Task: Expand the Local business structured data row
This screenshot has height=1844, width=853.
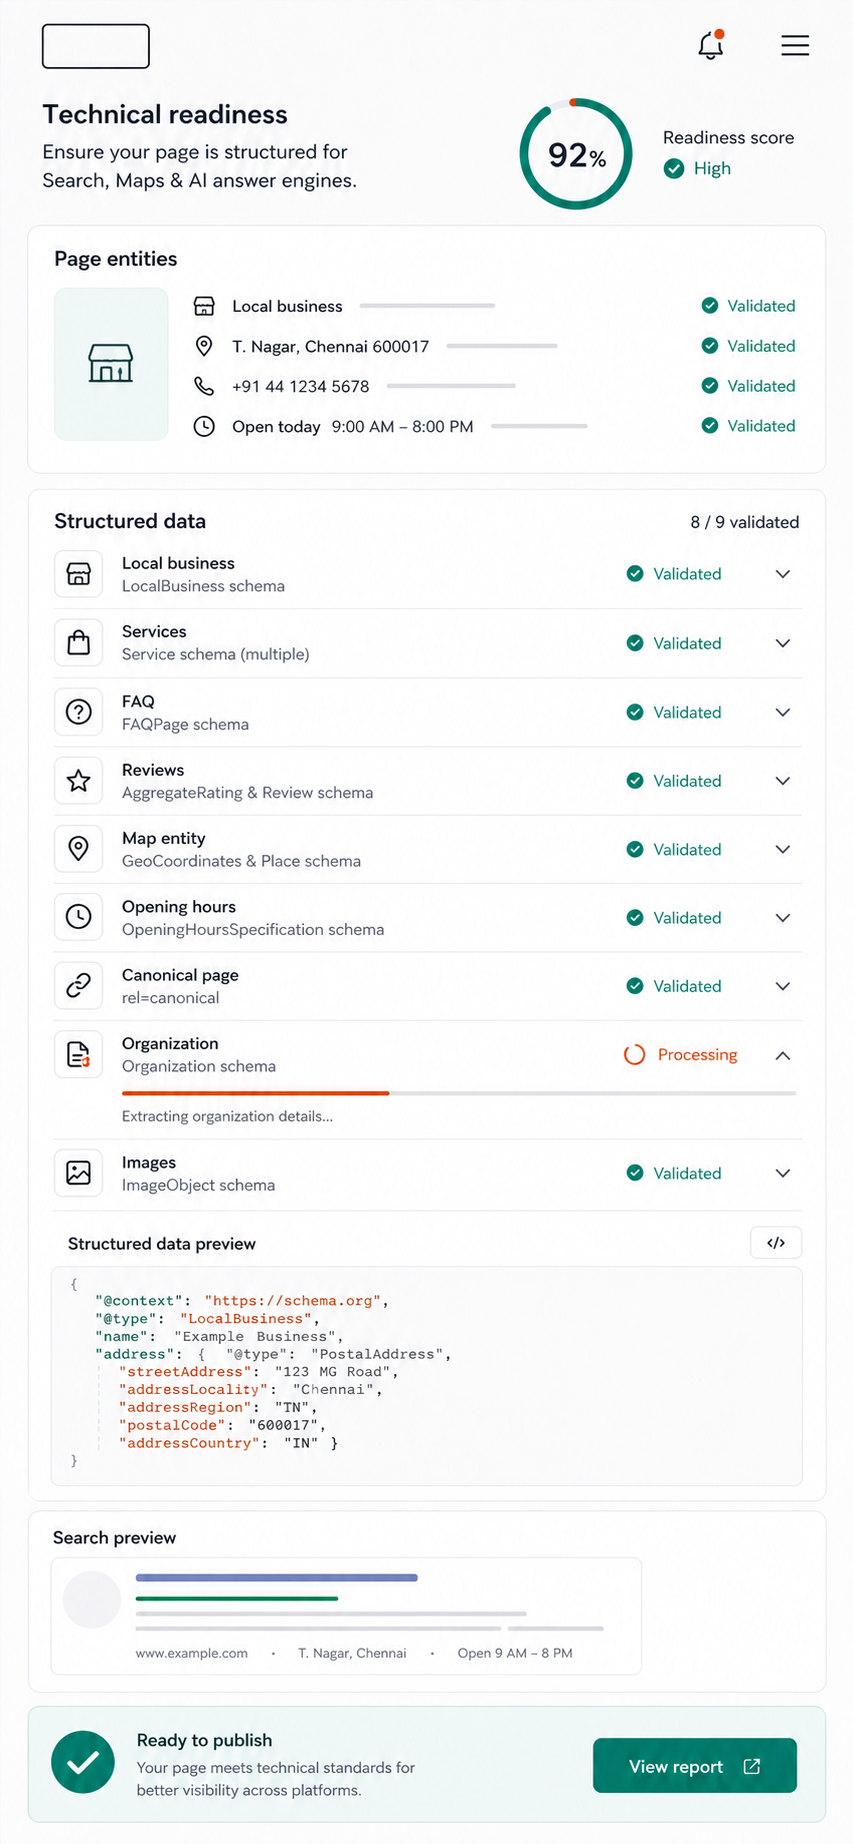Action: click(783, 574)
